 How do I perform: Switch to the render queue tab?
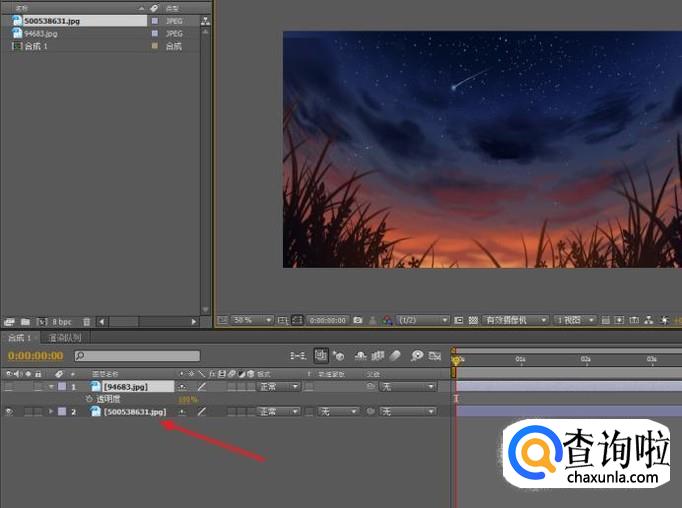pyautogui.click(x=66, y=338)
